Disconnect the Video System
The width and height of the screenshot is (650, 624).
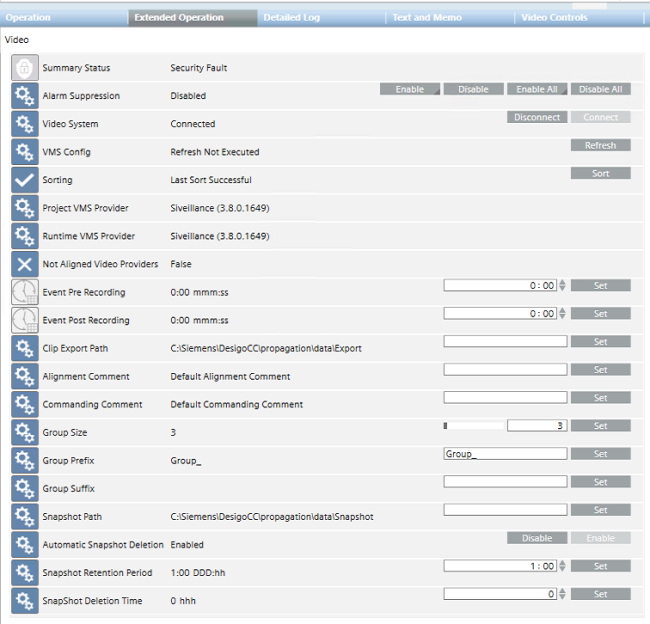537,117
